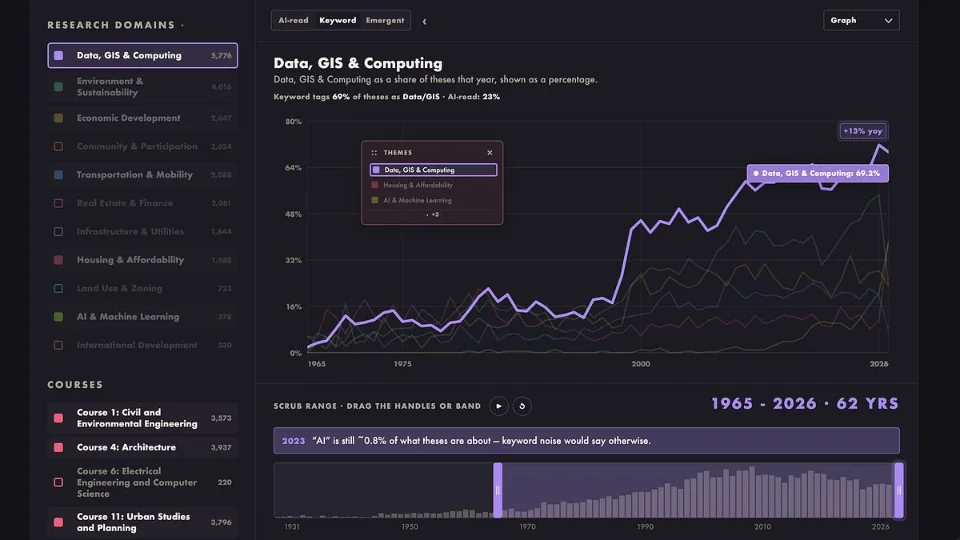Toggle Course 4: Architecture swatch
Viewport: 960px width, 540px height.
(58, 448)
